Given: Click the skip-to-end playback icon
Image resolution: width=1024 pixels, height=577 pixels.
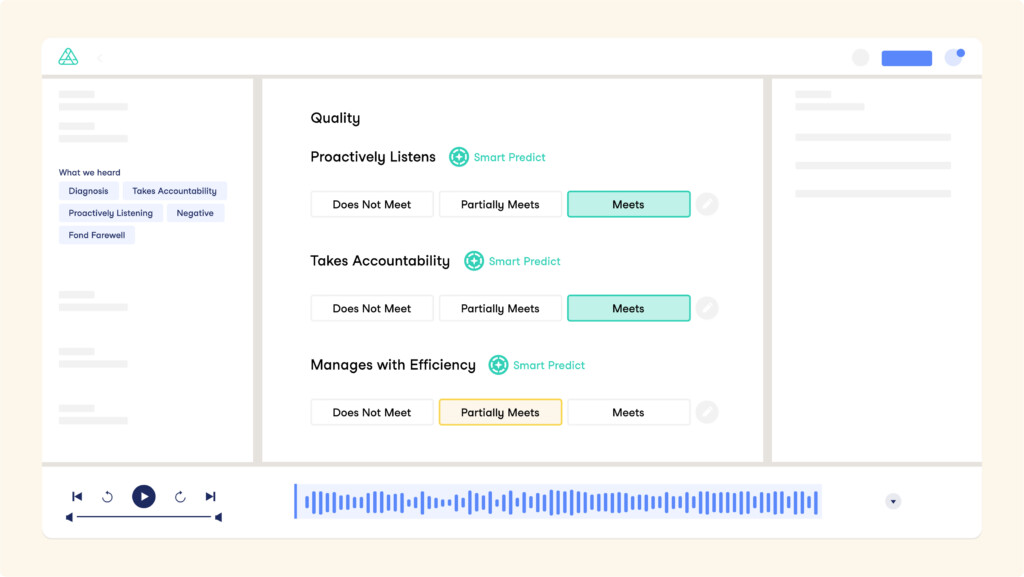Looking at the screenshot, I should coord(210,496).
